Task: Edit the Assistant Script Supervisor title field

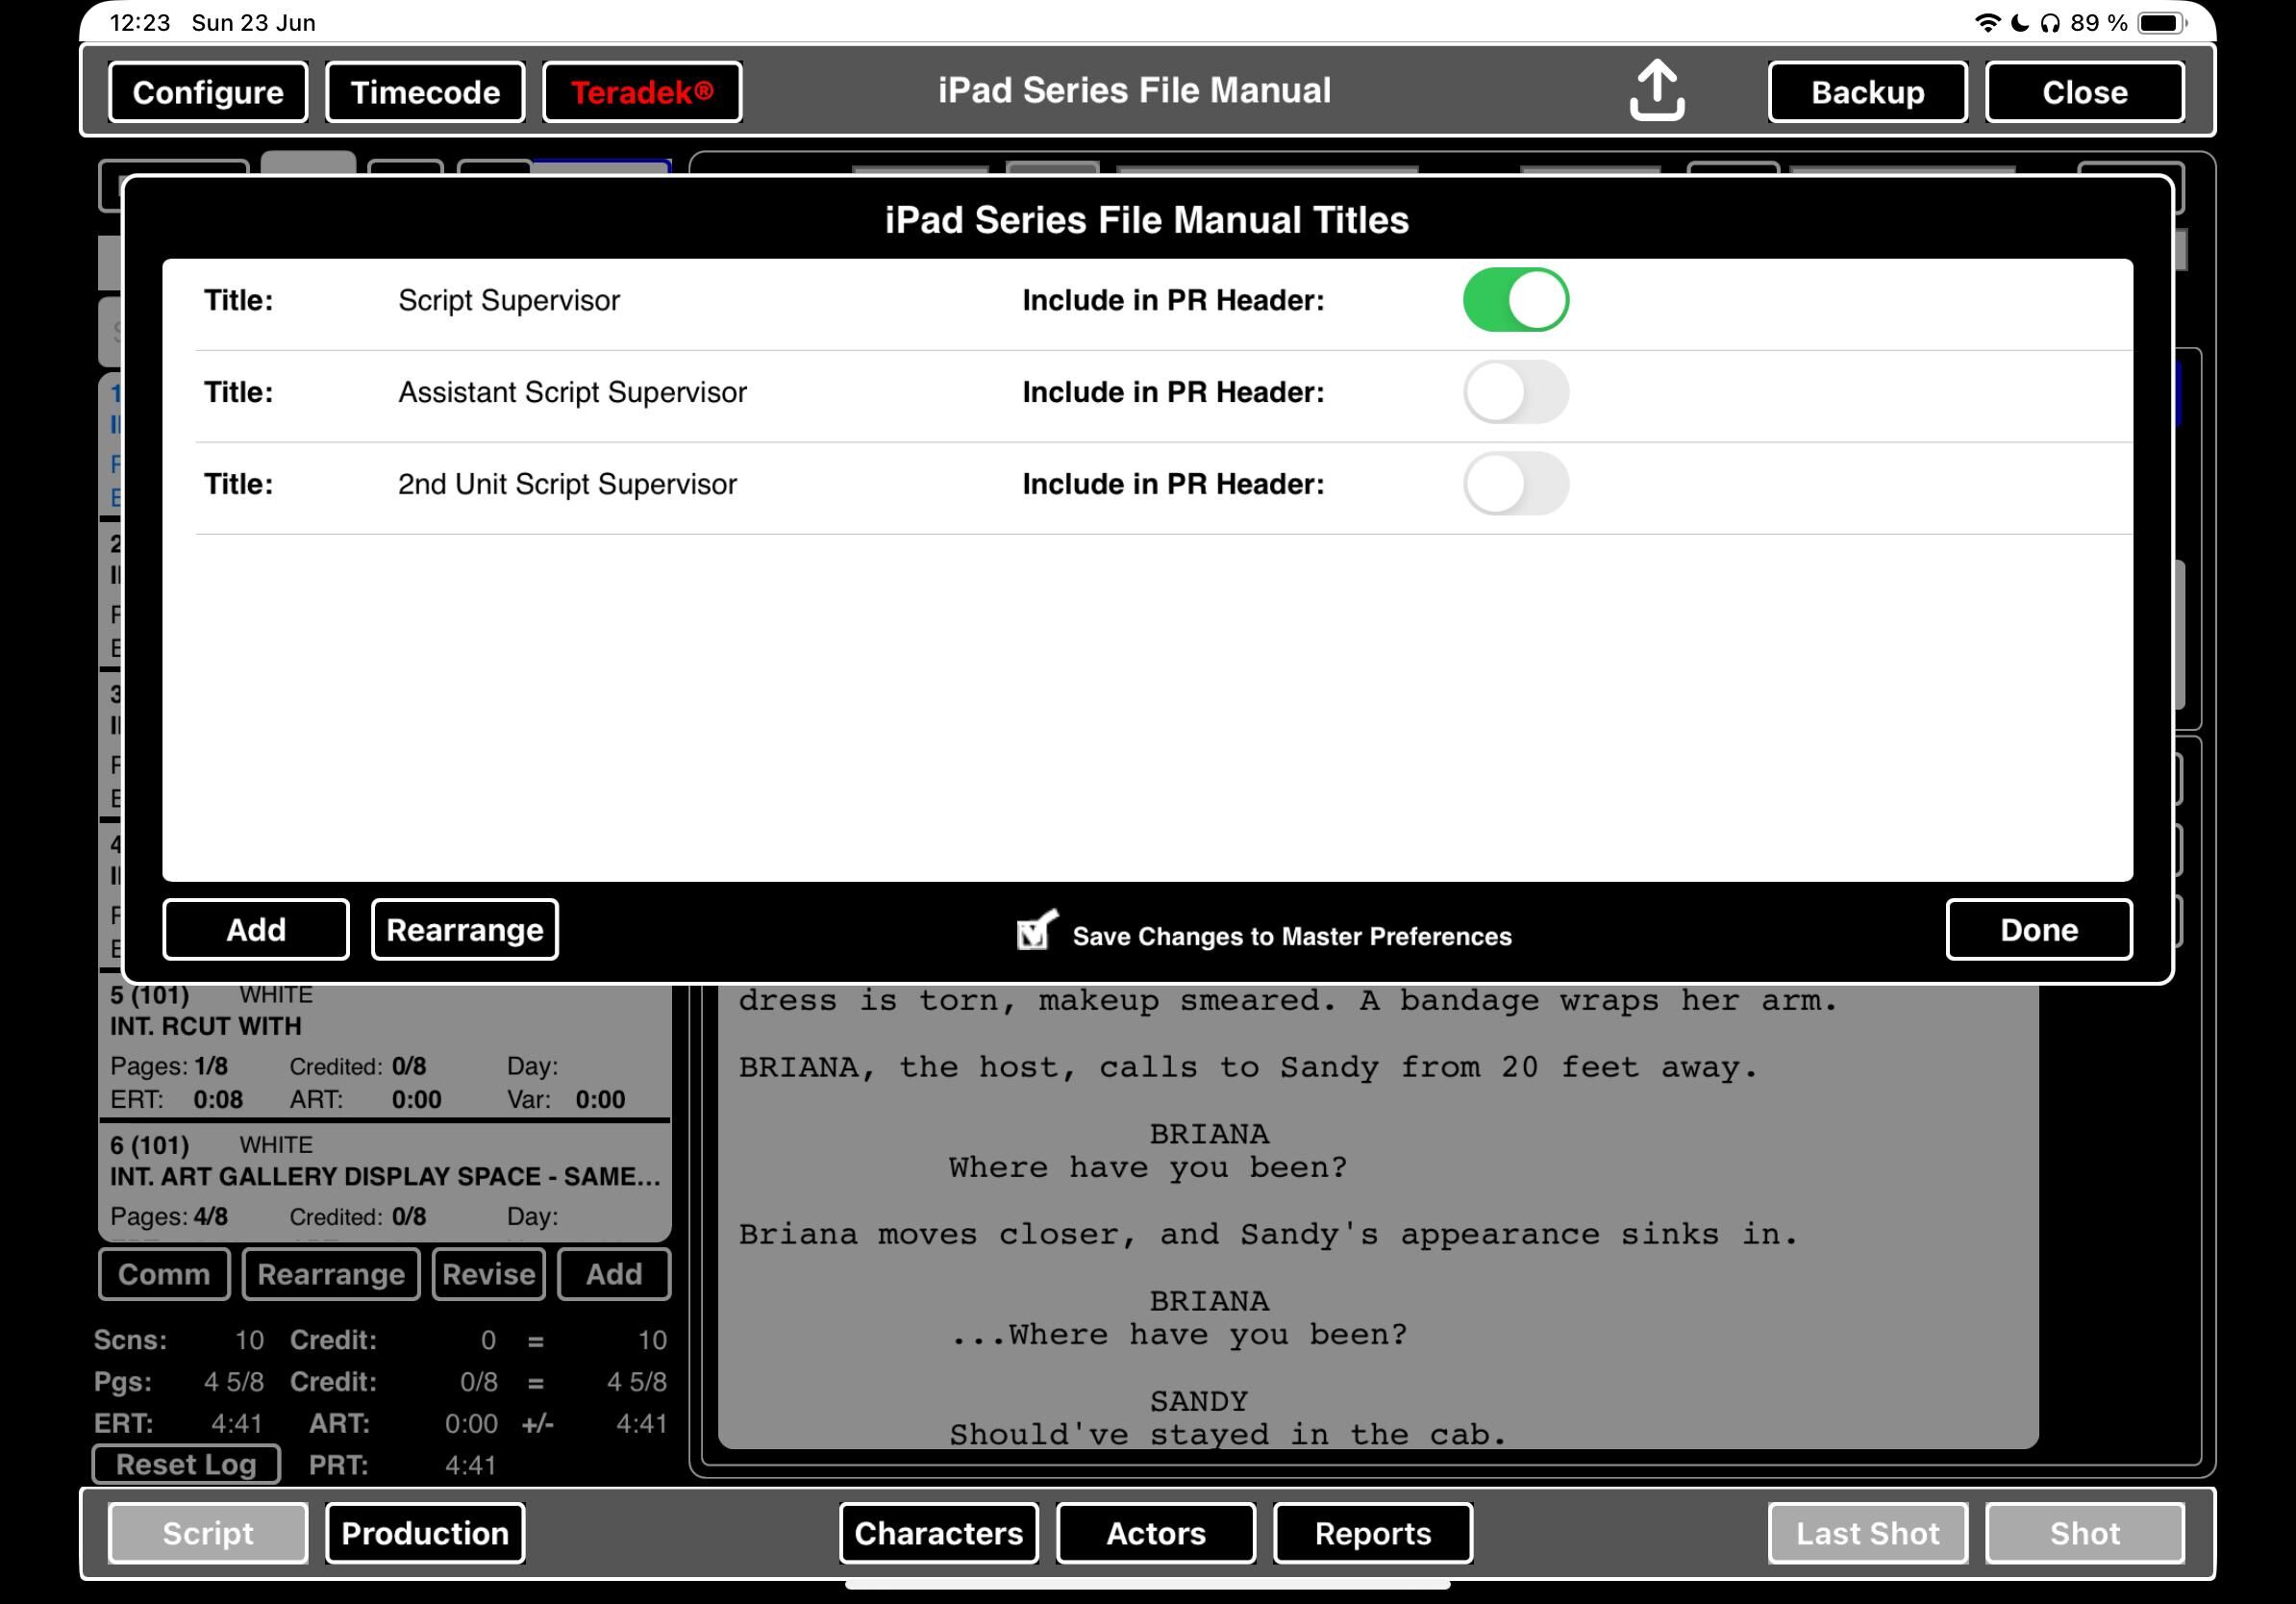Action: [x=572, y=392]
